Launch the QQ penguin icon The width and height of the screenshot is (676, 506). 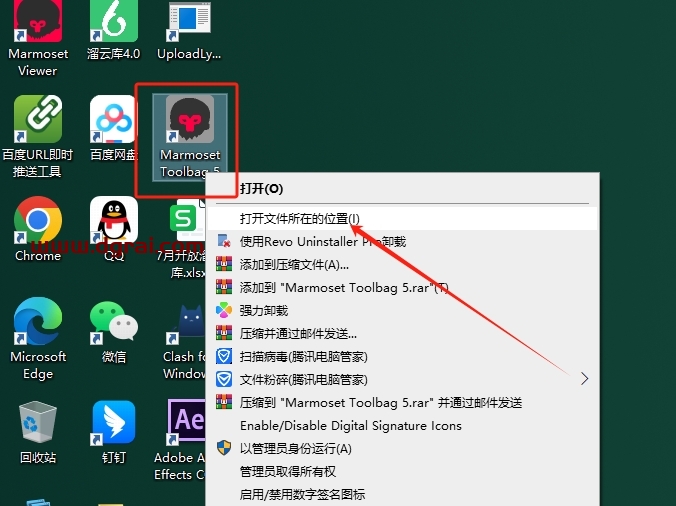click(114, 229)
